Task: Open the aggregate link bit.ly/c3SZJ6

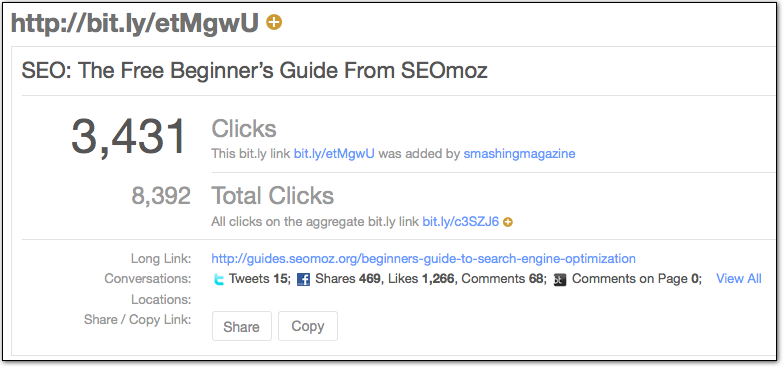Action: pyautogui.click(x=460, y=222)
